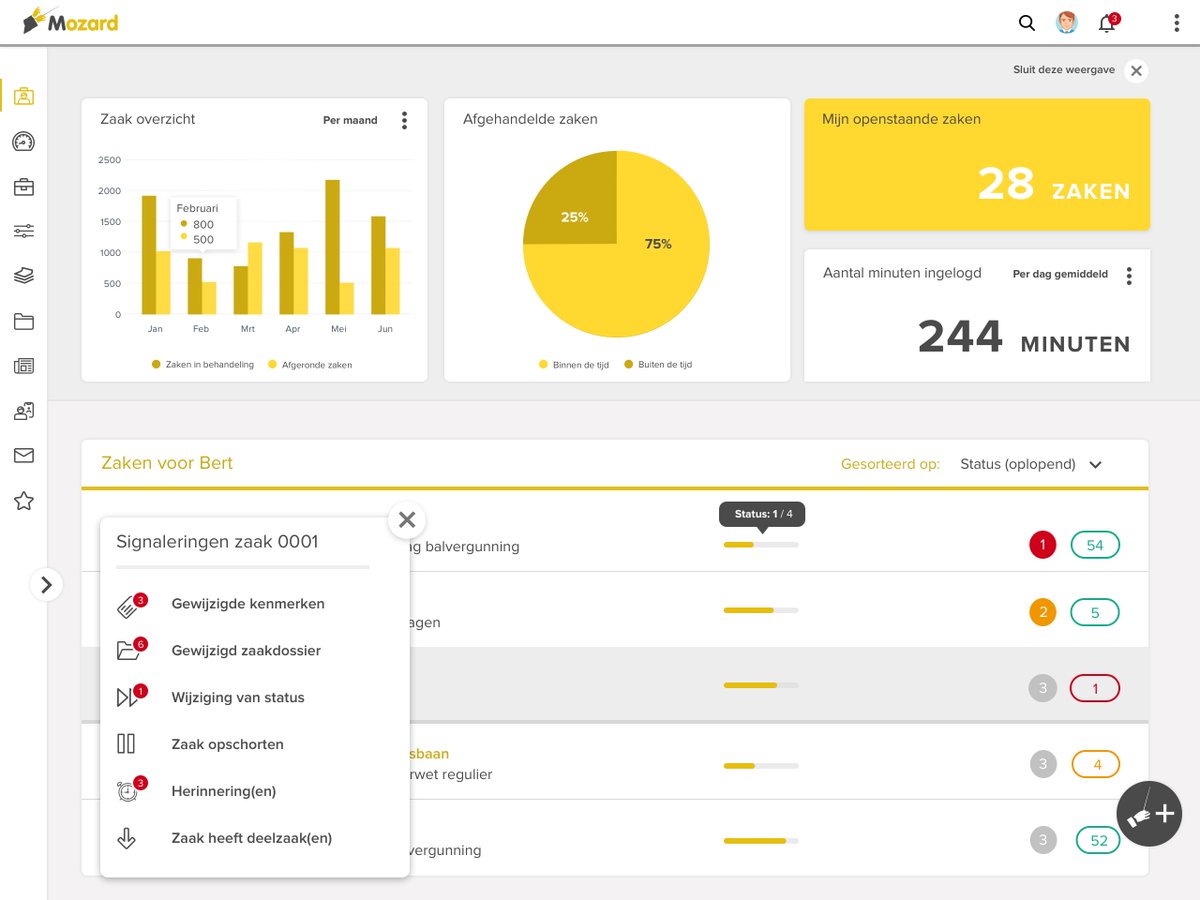1200x900 pixels.
Task: Click 'Sluit deze weergave' text
Action: click(x=1063, y=70)
